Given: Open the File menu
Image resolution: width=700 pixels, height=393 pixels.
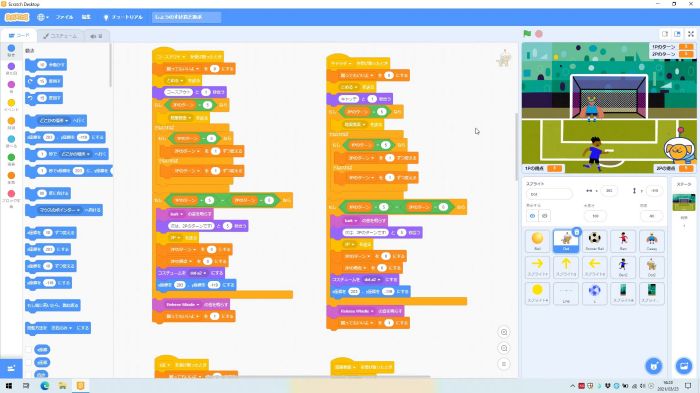Looking at the screenshot, I should 64,17.
